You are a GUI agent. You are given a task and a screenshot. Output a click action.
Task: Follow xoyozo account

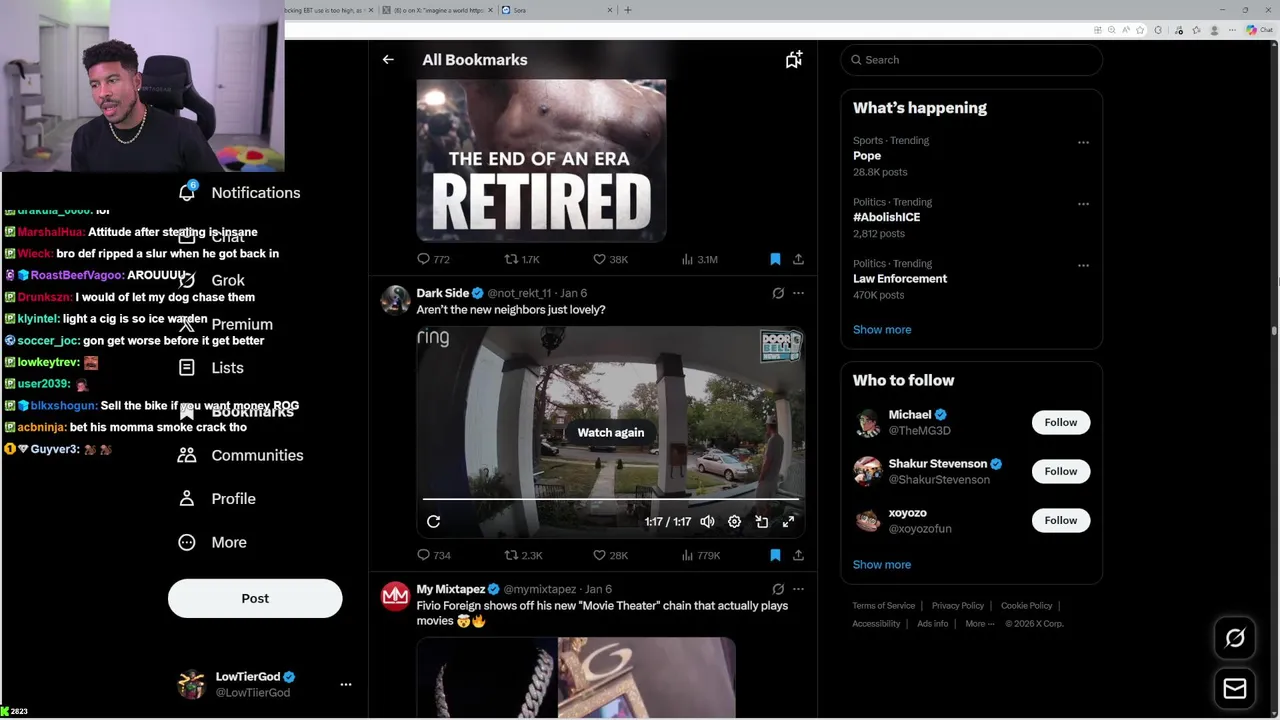point(1061,520)
